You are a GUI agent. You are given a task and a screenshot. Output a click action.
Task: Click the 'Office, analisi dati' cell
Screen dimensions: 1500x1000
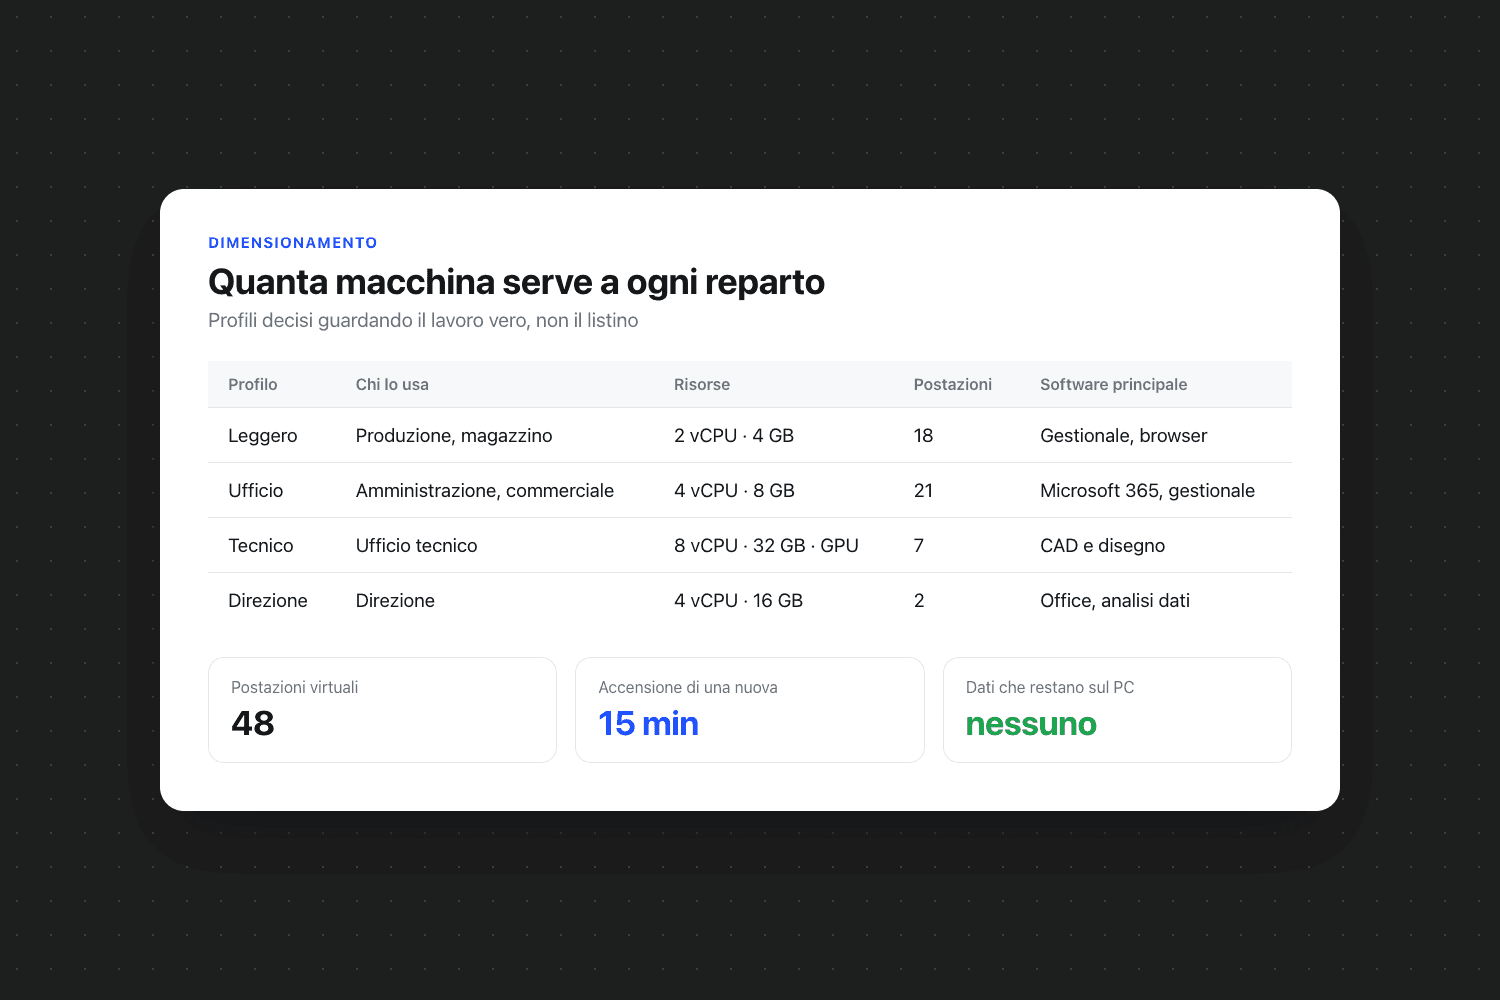click(1115, 600)
